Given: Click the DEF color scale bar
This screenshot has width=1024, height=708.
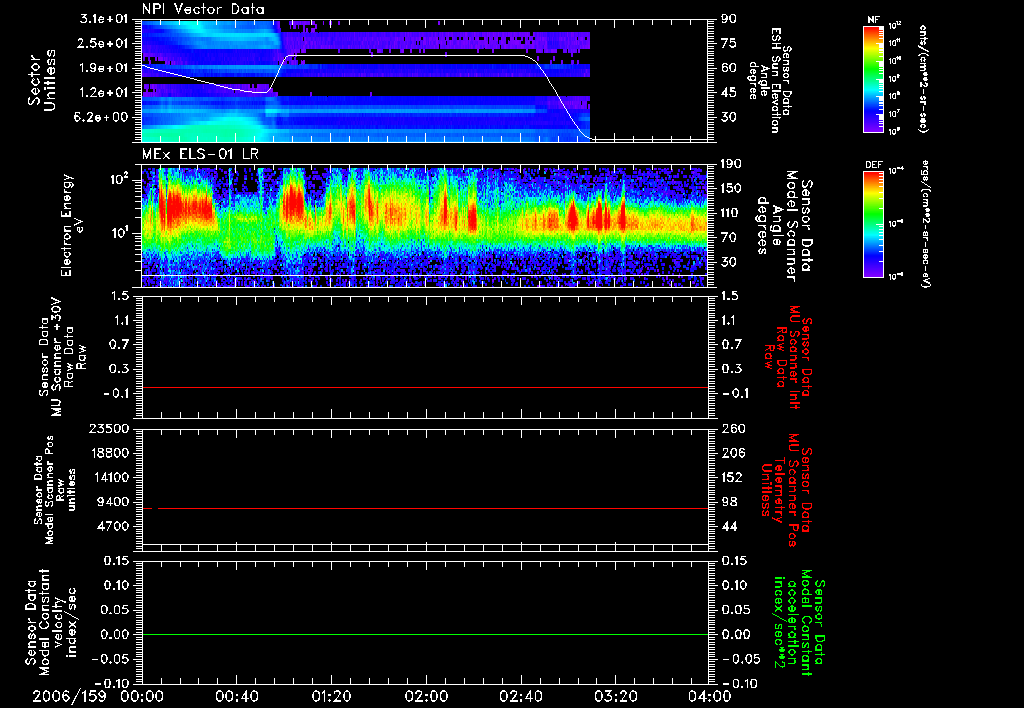Looking at the screenshot, I should 873,224.
